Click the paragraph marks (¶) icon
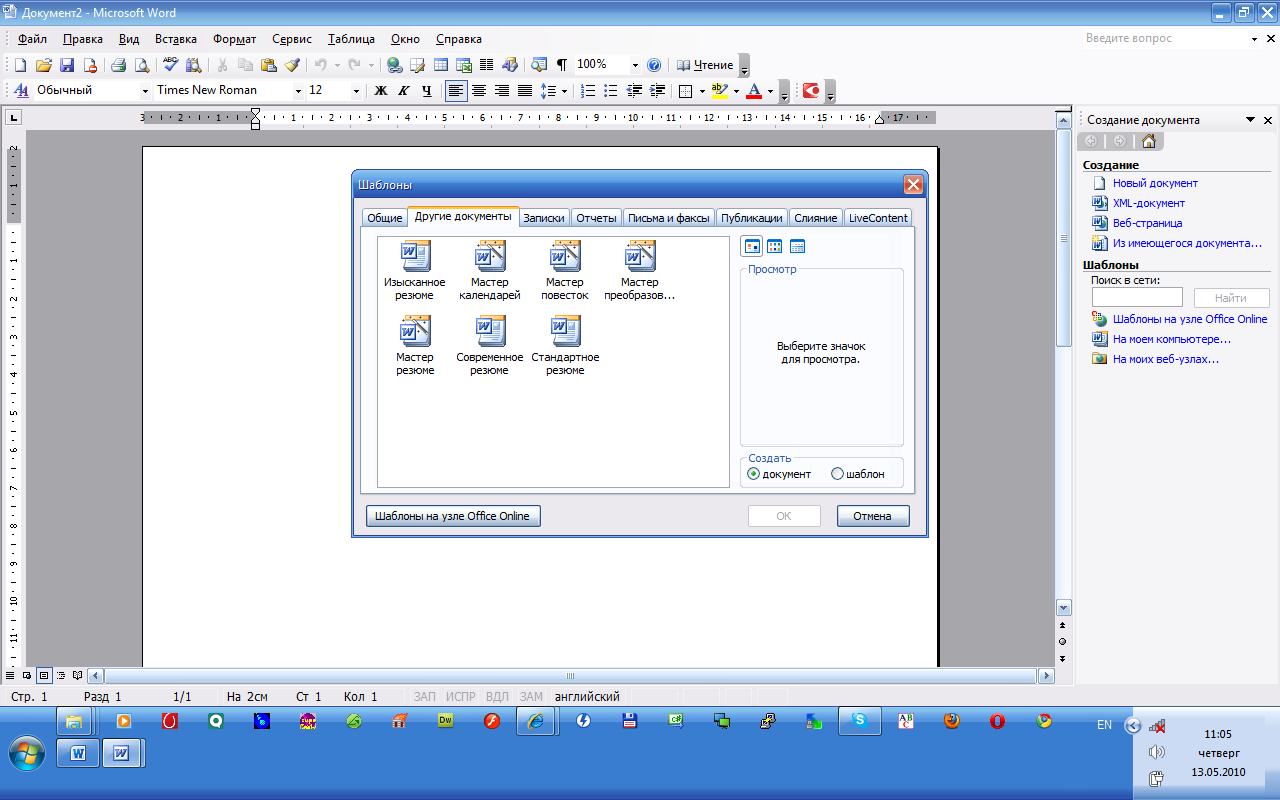This screenshot has height=800, width=1280. click(562, 65)
